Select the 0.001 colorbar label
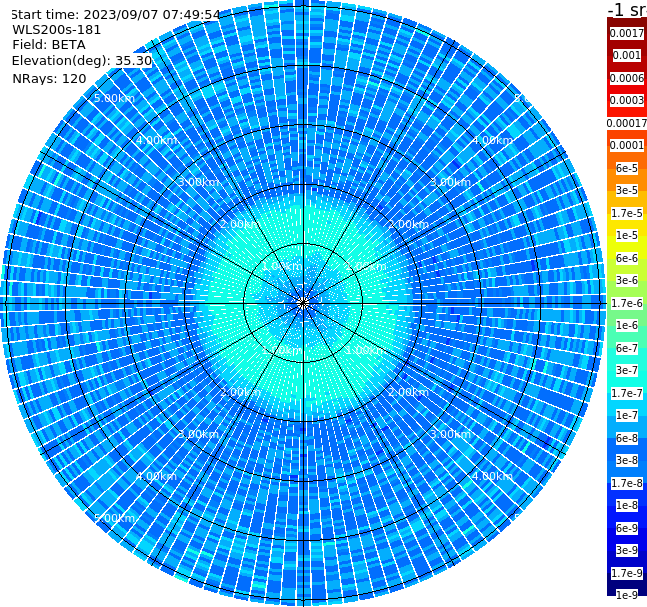This screenshot has width=647, height=607. (x=627, y=55)
